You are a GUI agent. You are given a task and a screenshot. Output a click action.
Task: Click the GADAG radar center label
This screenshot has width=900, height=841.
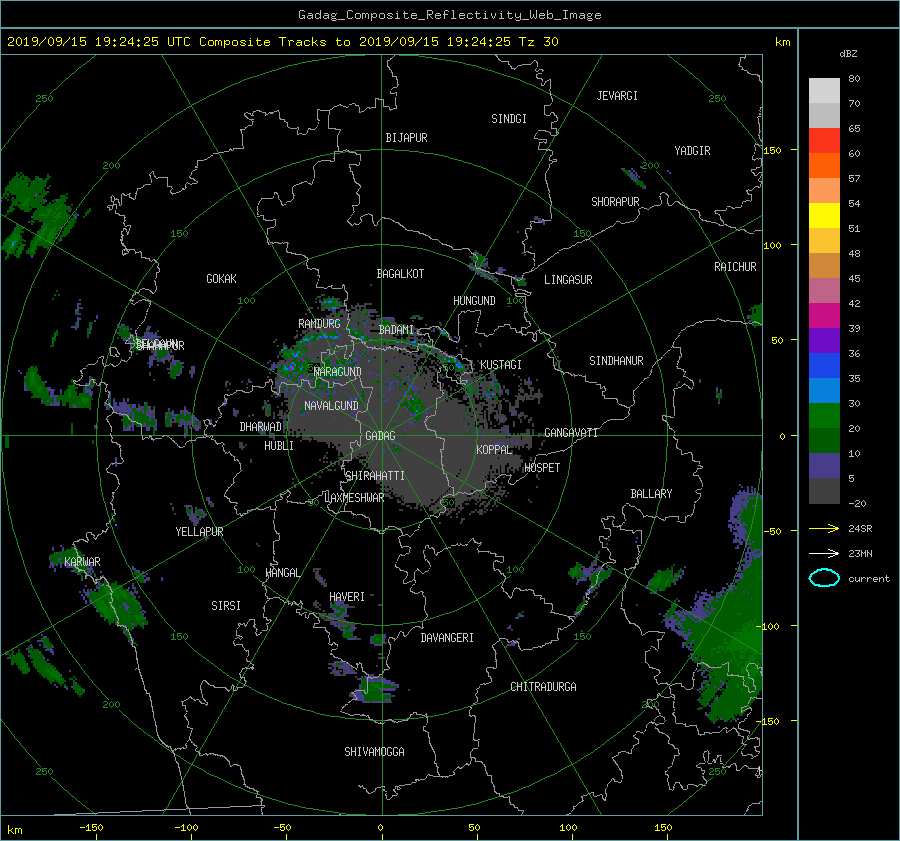(380, 436)
